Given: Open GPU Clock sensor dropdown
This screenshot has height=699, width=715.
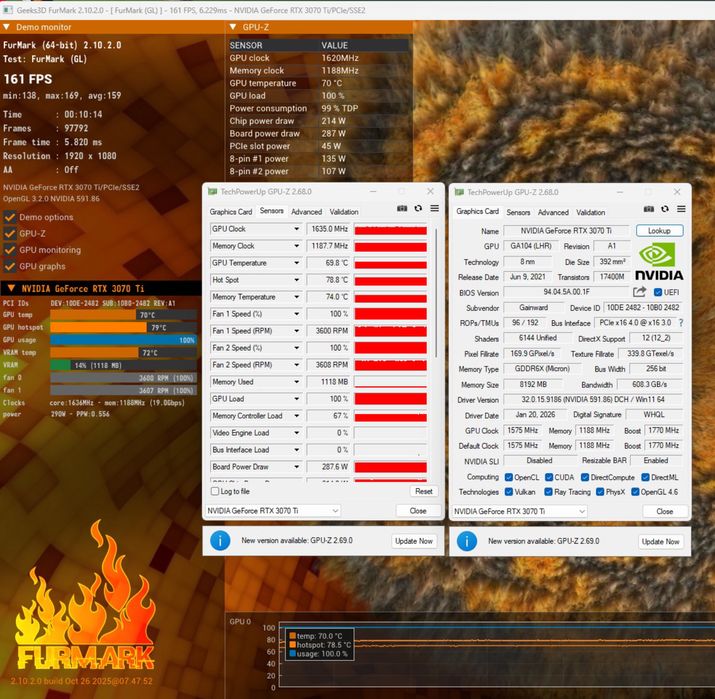Looking at the screenshot, I should pos(296,229).
